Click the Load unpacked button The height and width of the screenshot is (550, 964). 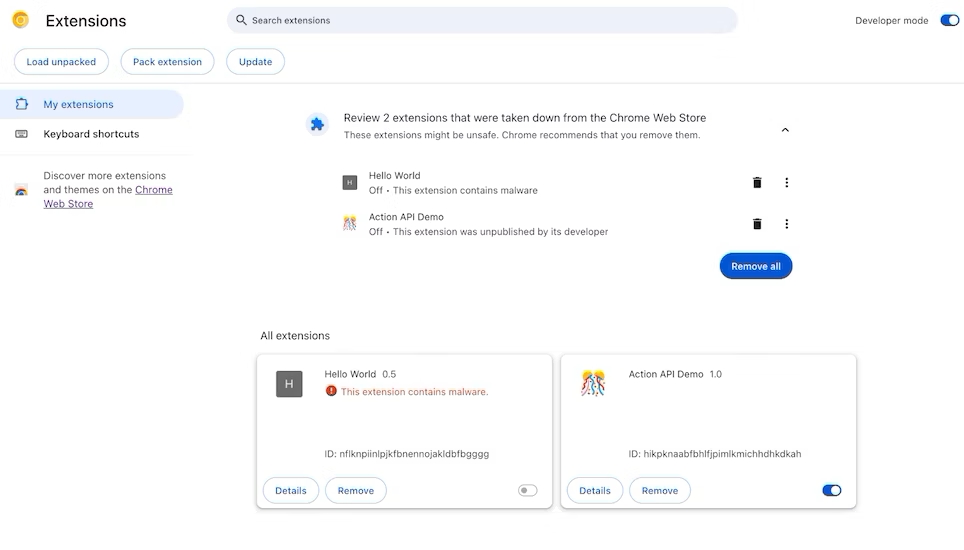pyautogui.click(x=61, y=62)
